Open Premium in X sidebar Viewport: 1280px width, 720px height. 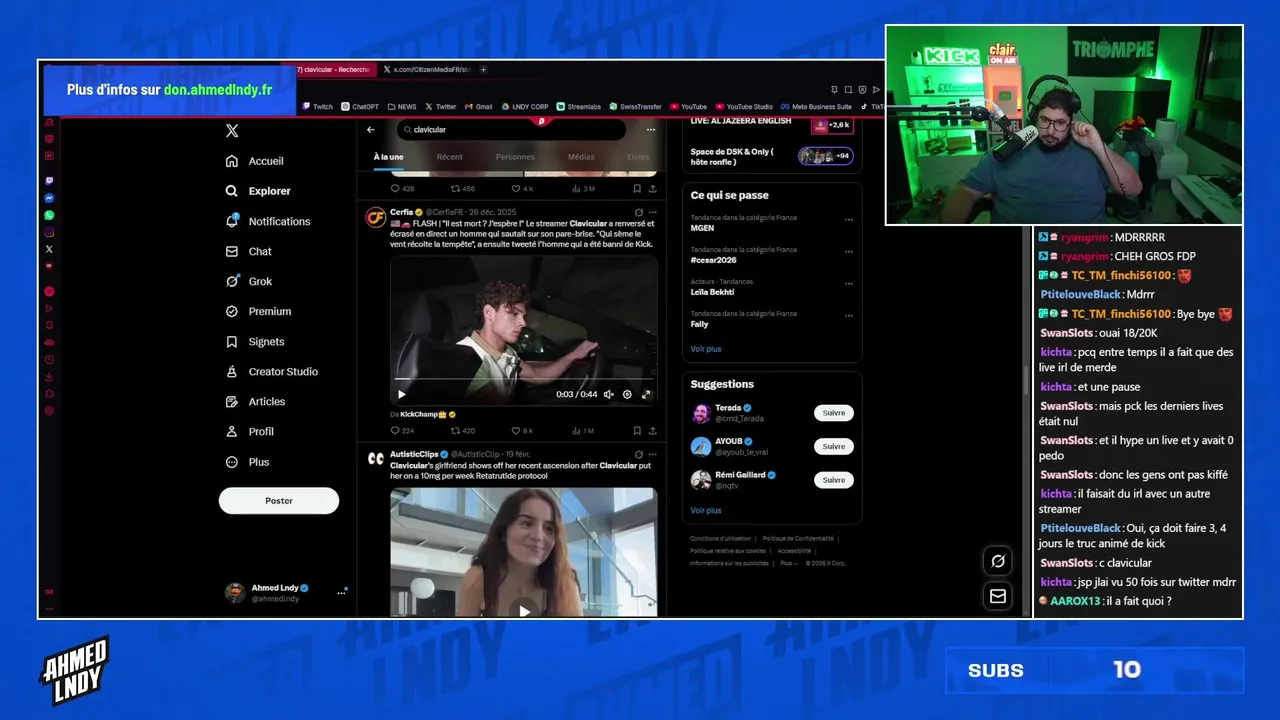click(258, 311)
